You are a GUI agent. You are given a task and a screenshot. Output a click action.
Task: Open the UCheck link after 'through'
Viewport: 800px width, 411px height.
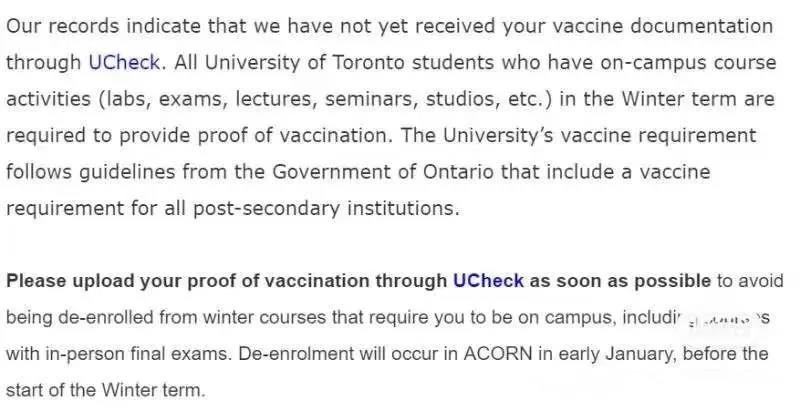124,63
